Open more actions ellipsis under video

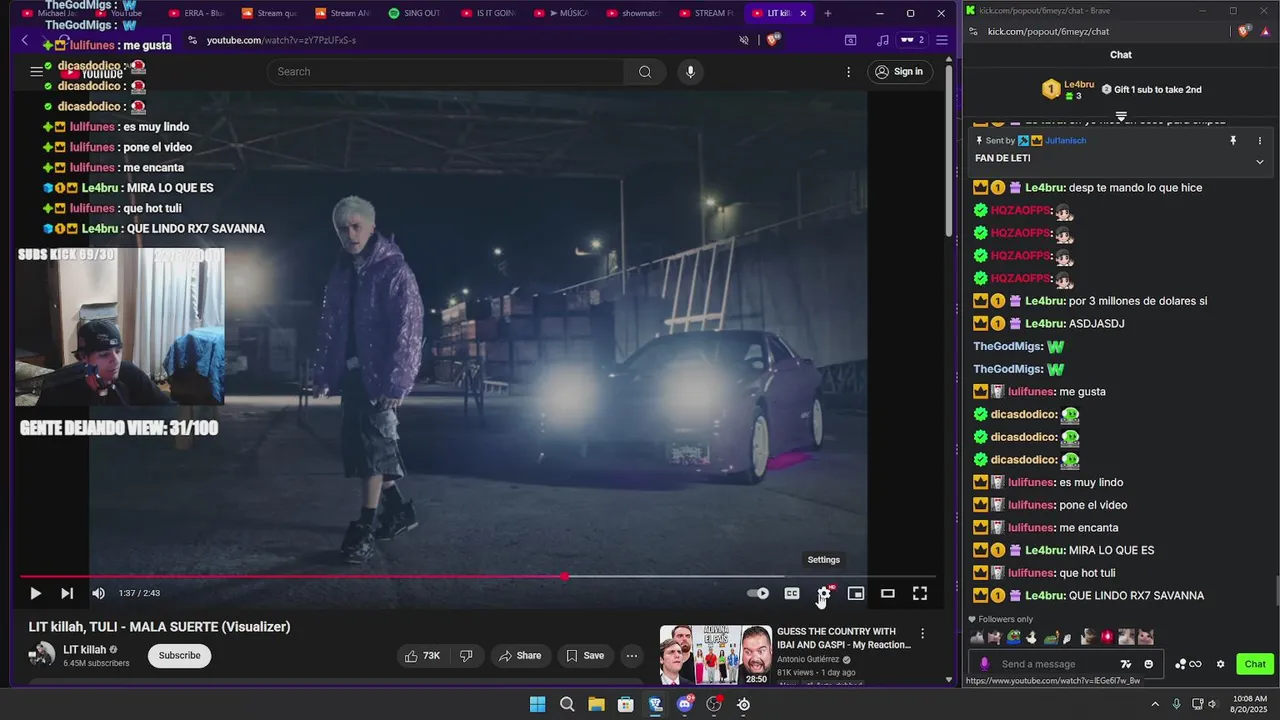(x=632, y=656)
